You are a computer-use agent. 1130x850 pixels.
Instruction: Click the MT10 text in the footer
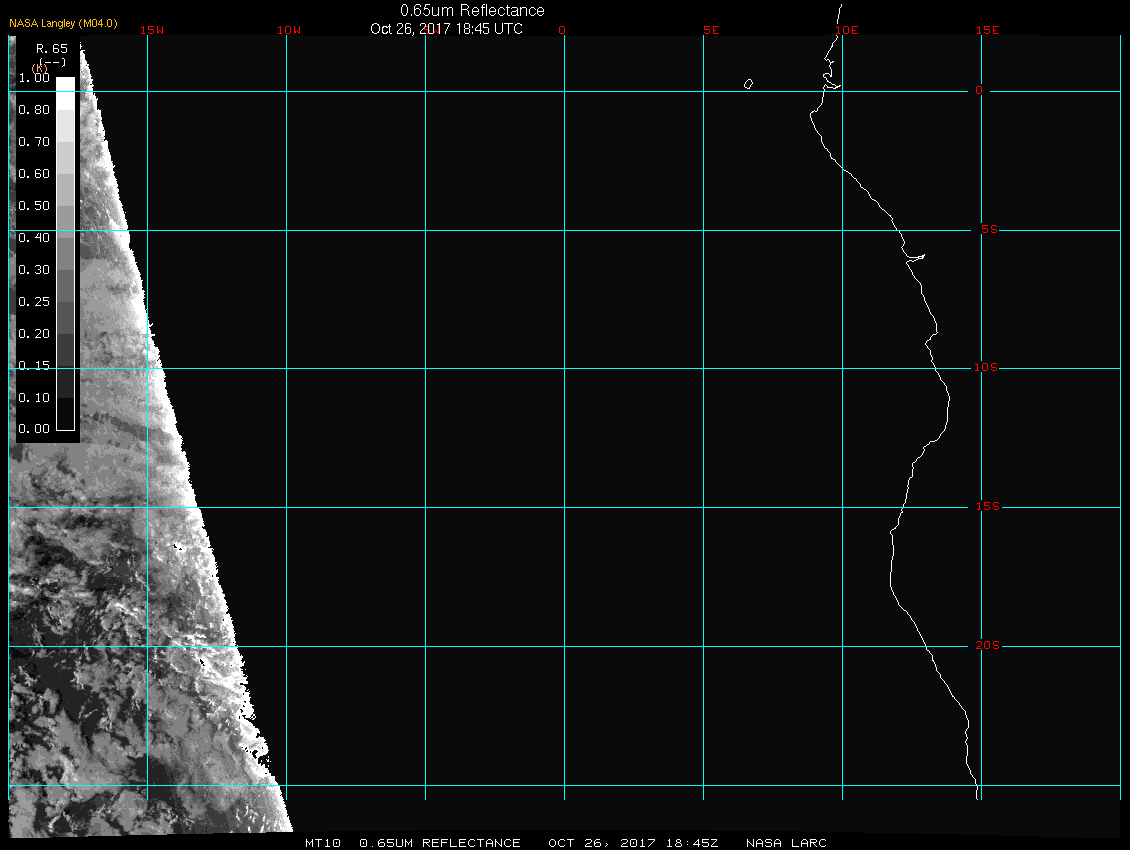[323, 843]
